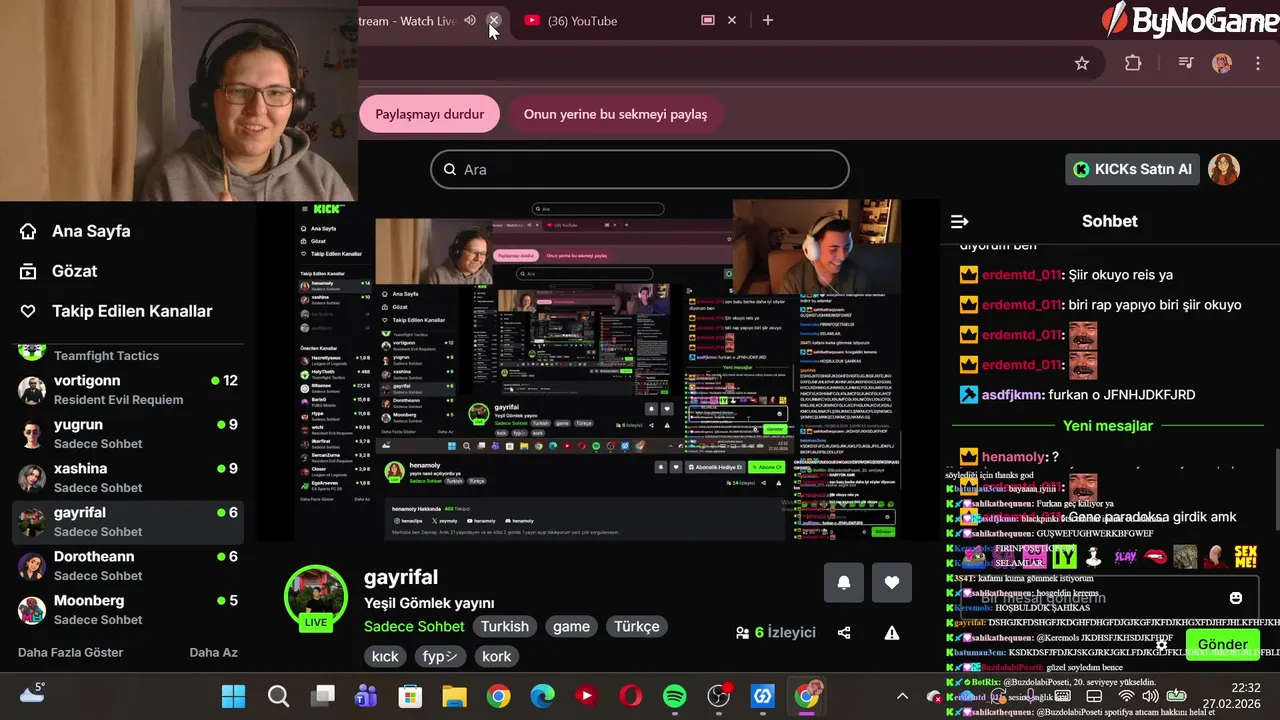
Task: Click username henamoly in chat
Action: [x=1012, y=457]
